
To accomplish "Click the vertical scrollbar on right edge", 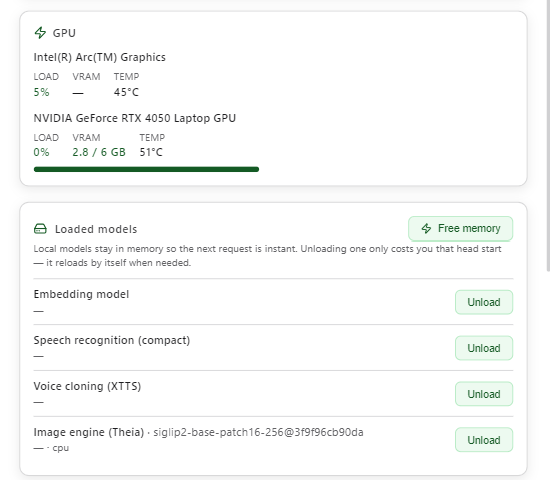I will [548, 135].
